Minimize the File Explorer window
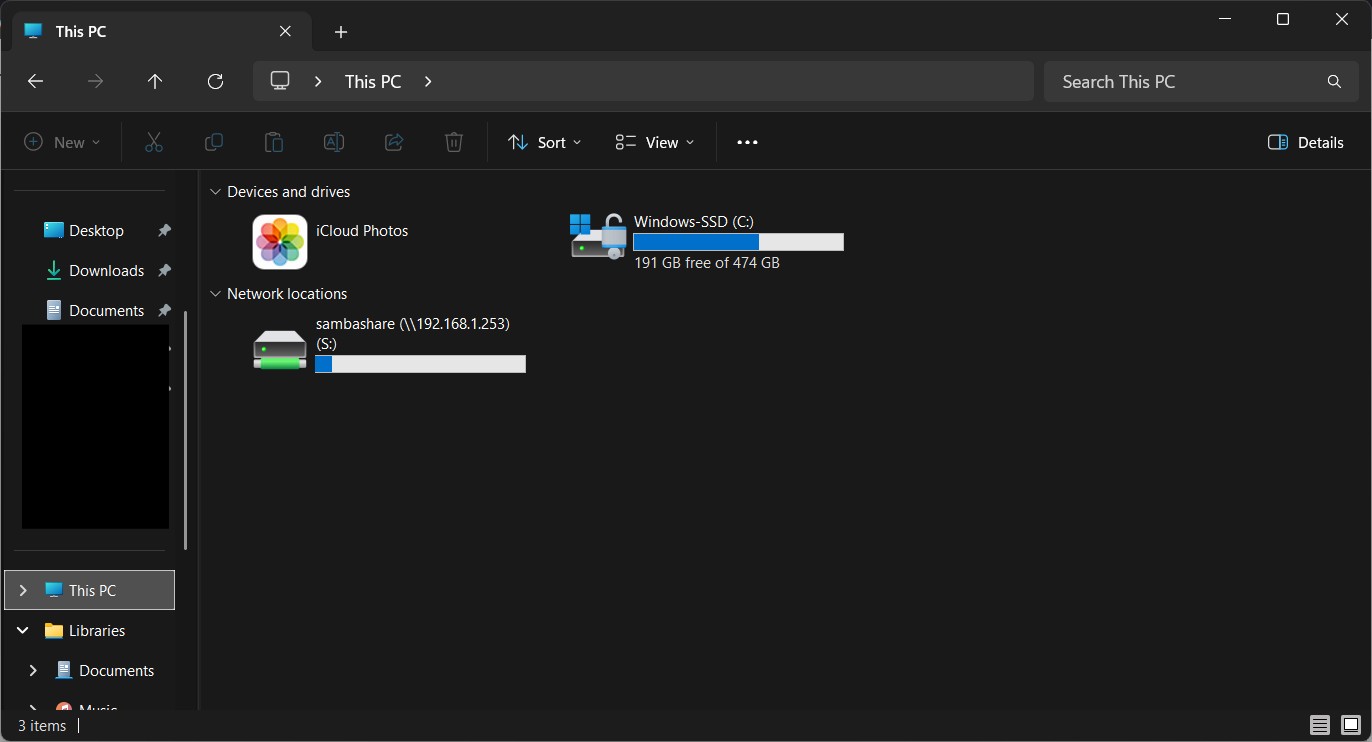Image resolution: width=1372 pixels, height=742 pixels. tap(1224, 19)
